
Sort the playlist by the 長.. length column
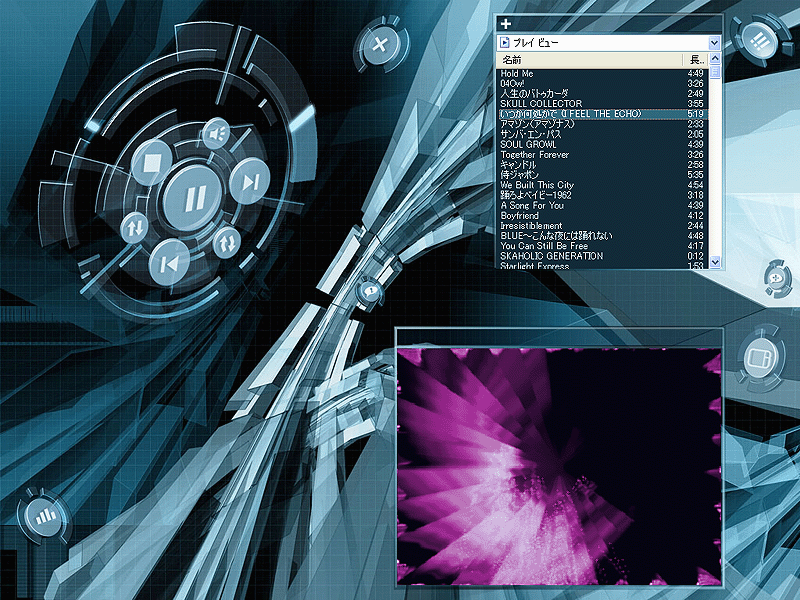pyautogui.click(x=696, y=60)
